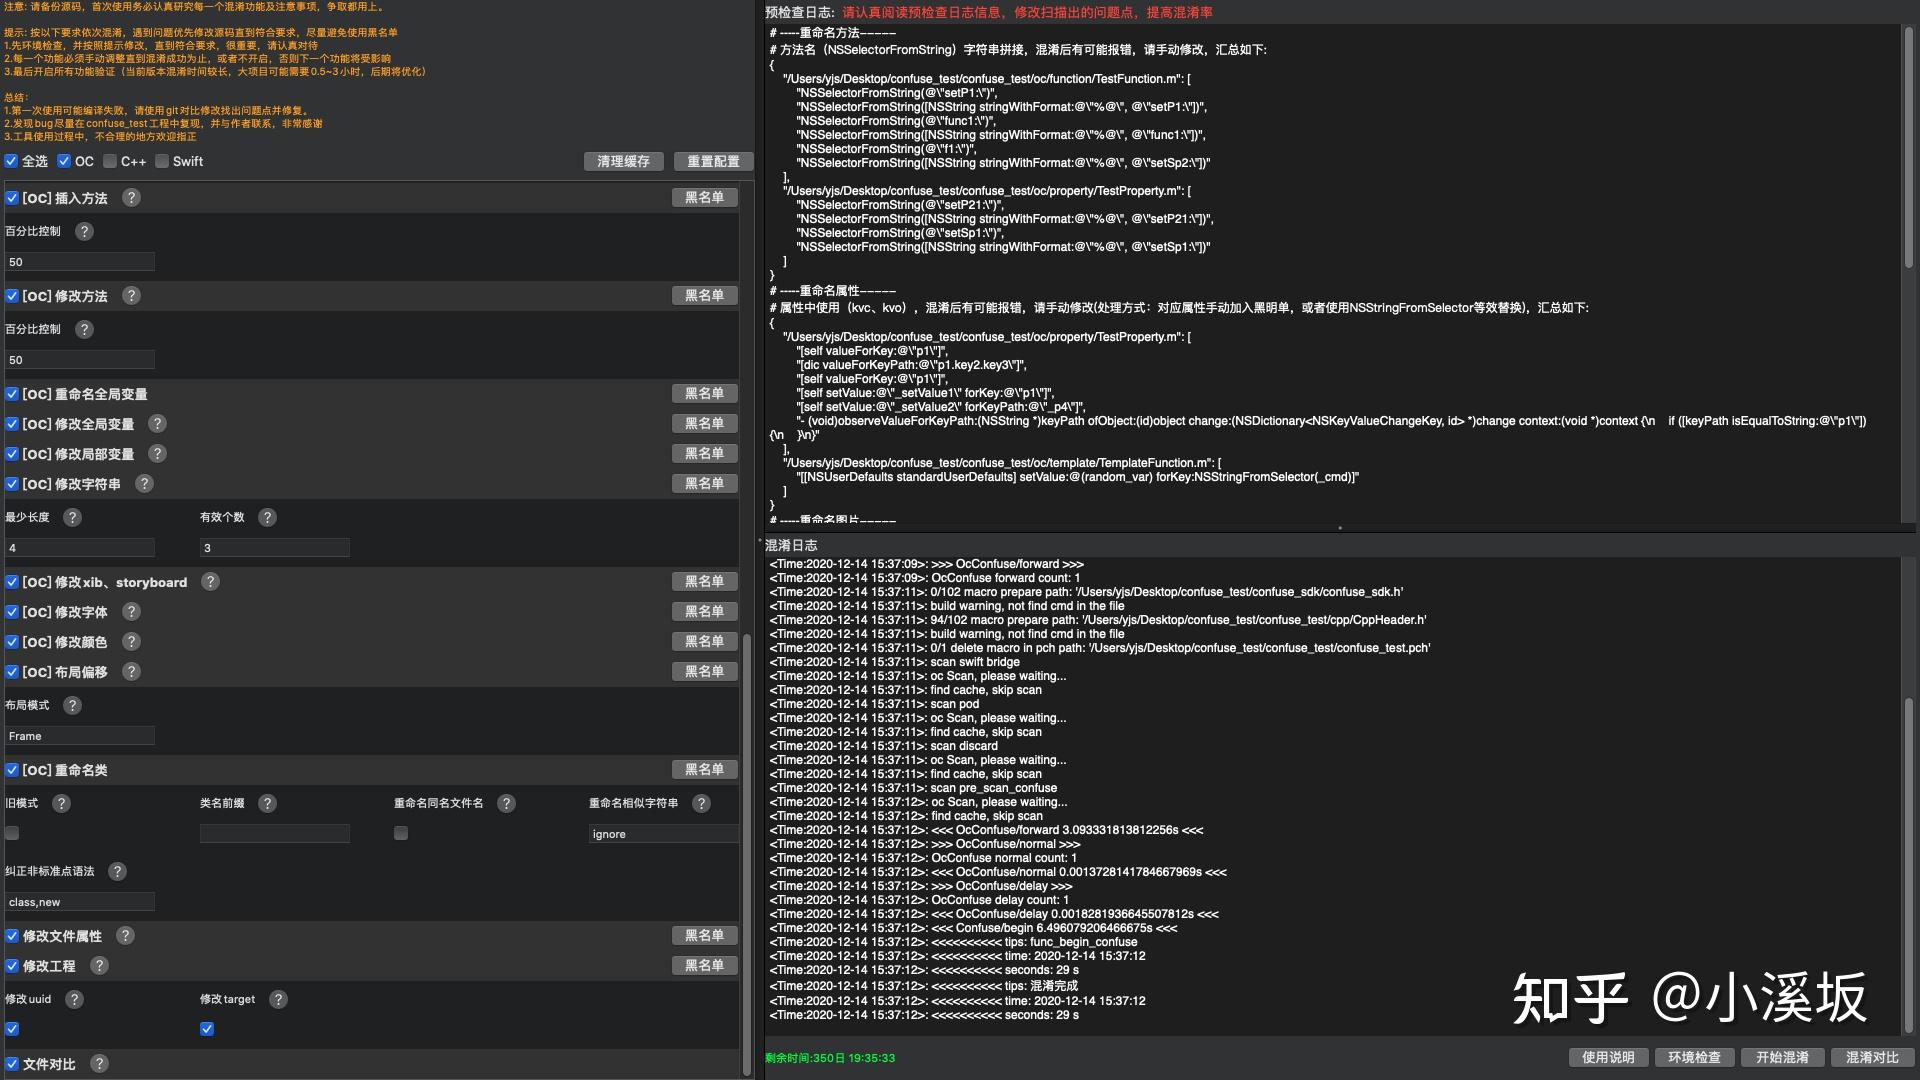Click help icon beside [OC] 修改字符串
This screenshot has width=1920, height=1080.
point(144,484)
